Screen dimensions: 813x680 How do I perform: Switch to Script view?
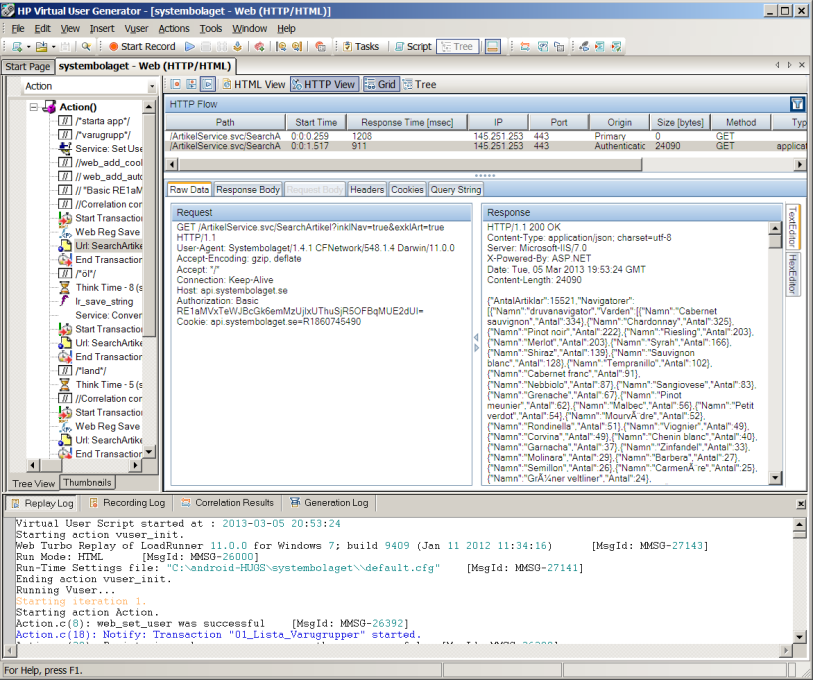[413, 47]
